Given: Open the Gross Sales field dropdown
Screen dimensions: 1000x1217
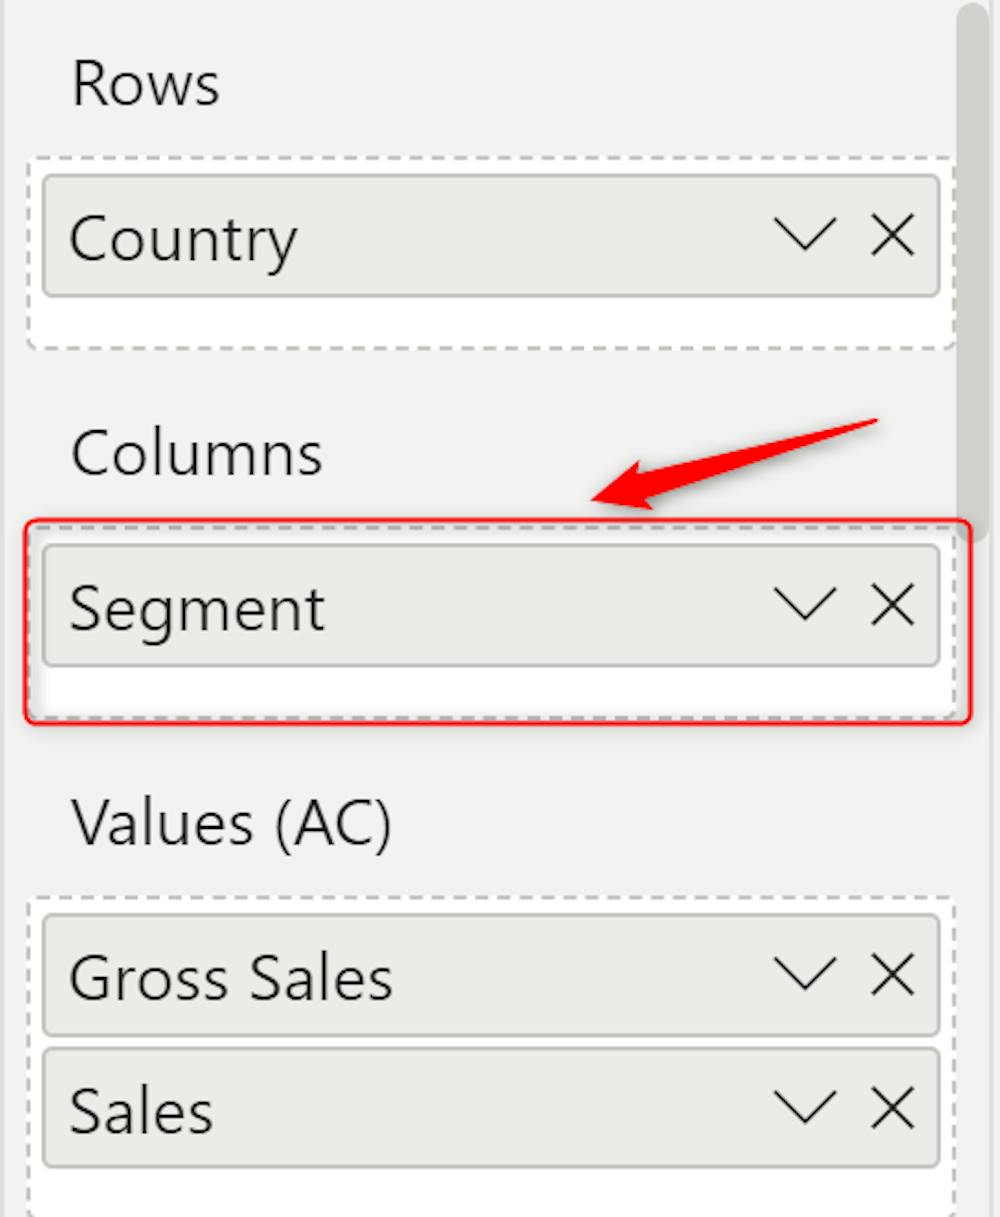Looking at the screenshot, I should point(805,975).
